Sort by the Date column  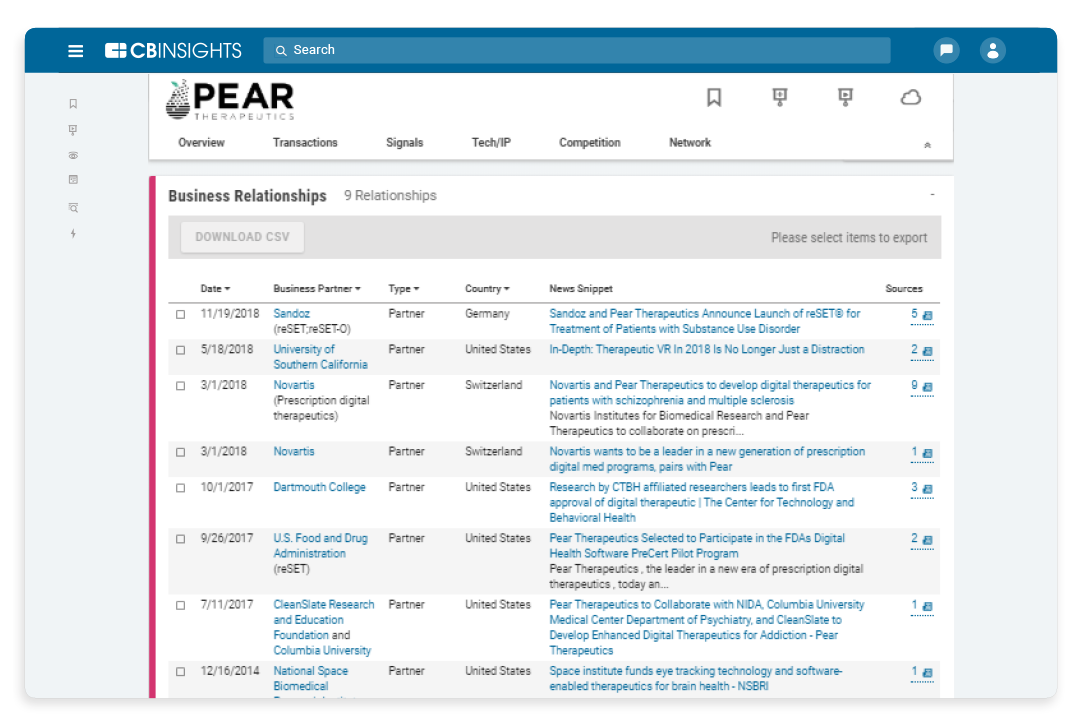coord(215,288)
